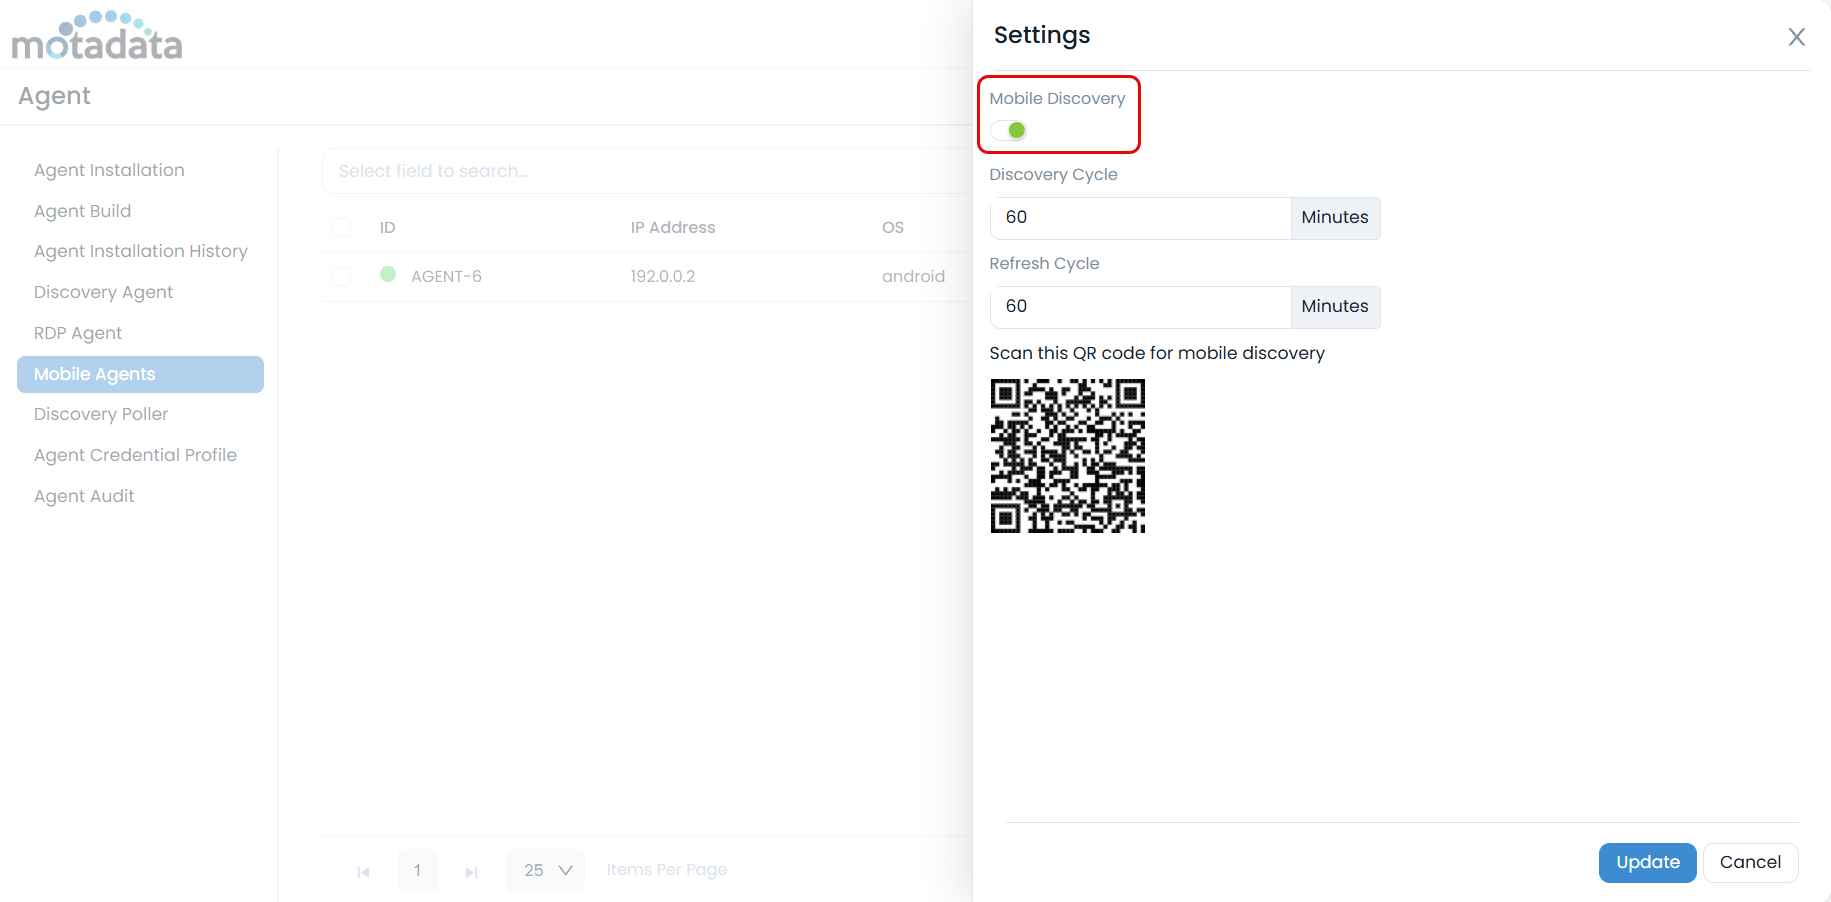Click page number 1 in pagination

pos(417,870)
